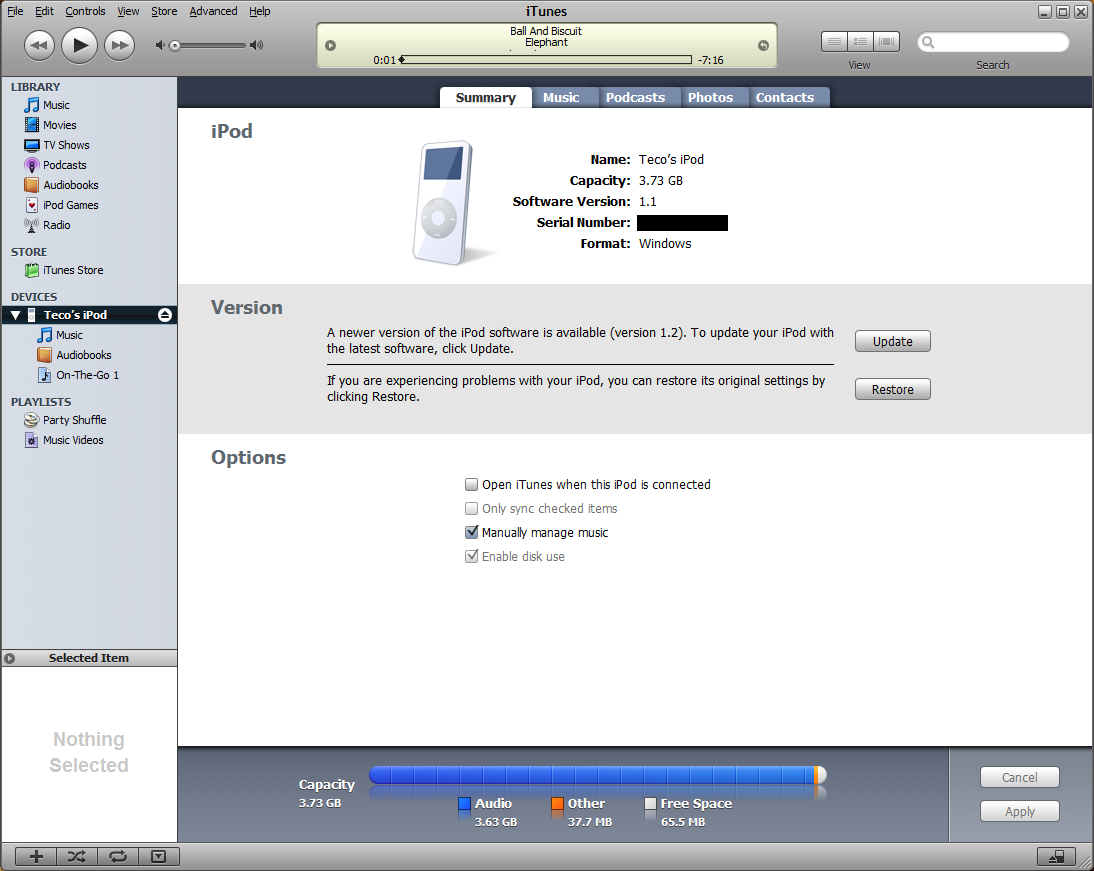The width and height of the screenshot is (1094, 871).
Task: Toggle Only sync checked items checkbox
Action: point(472,509)
